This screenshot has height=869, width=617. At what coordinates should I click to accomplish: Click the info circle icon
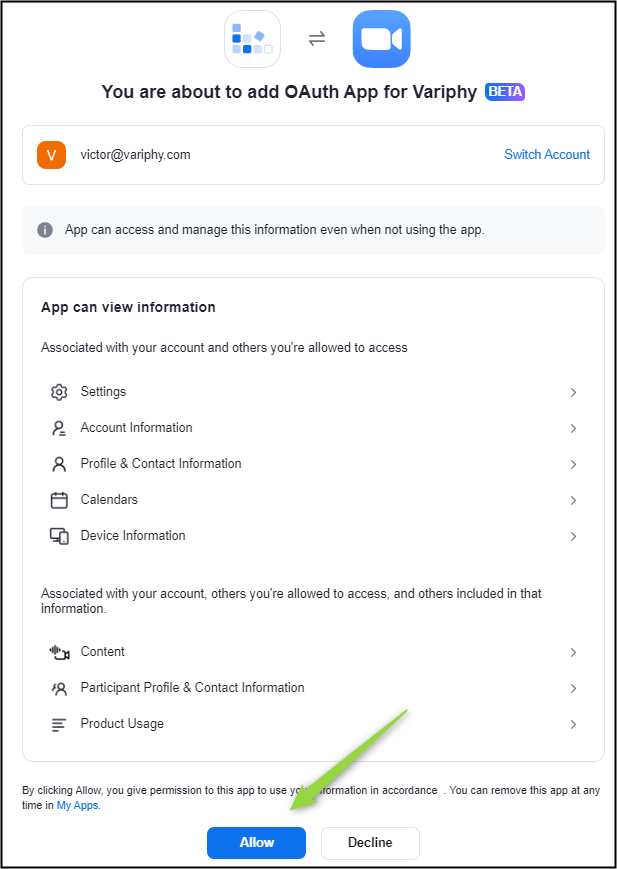pyautogui.click(x=45, y=230)
